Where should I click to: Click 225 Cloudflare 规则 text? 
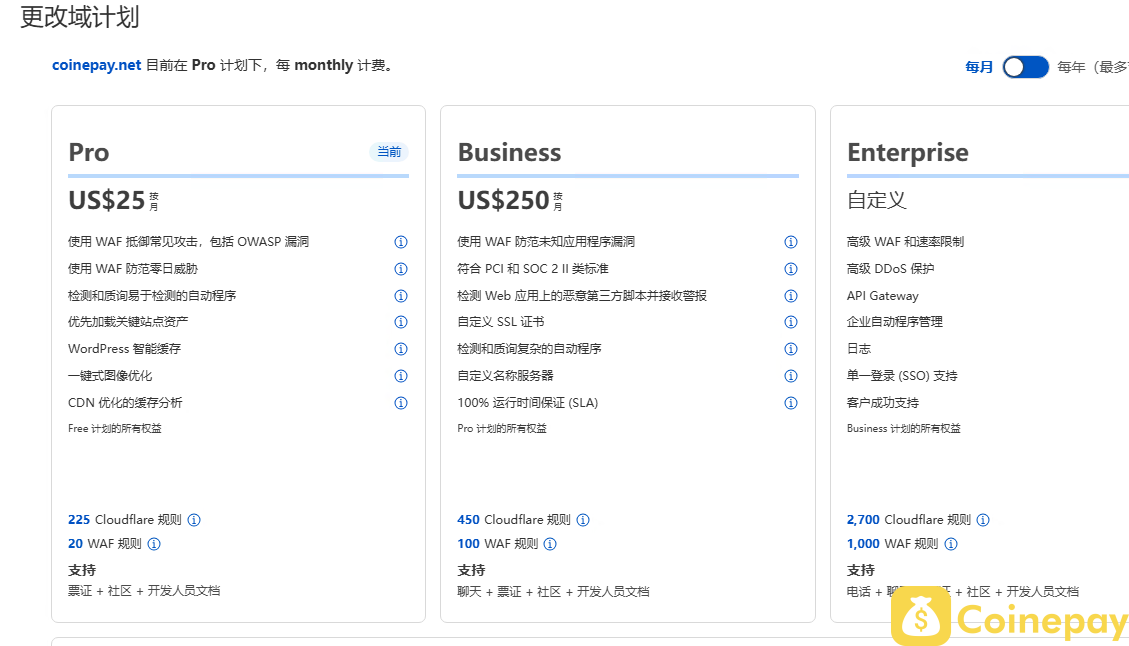pos(125,520)
